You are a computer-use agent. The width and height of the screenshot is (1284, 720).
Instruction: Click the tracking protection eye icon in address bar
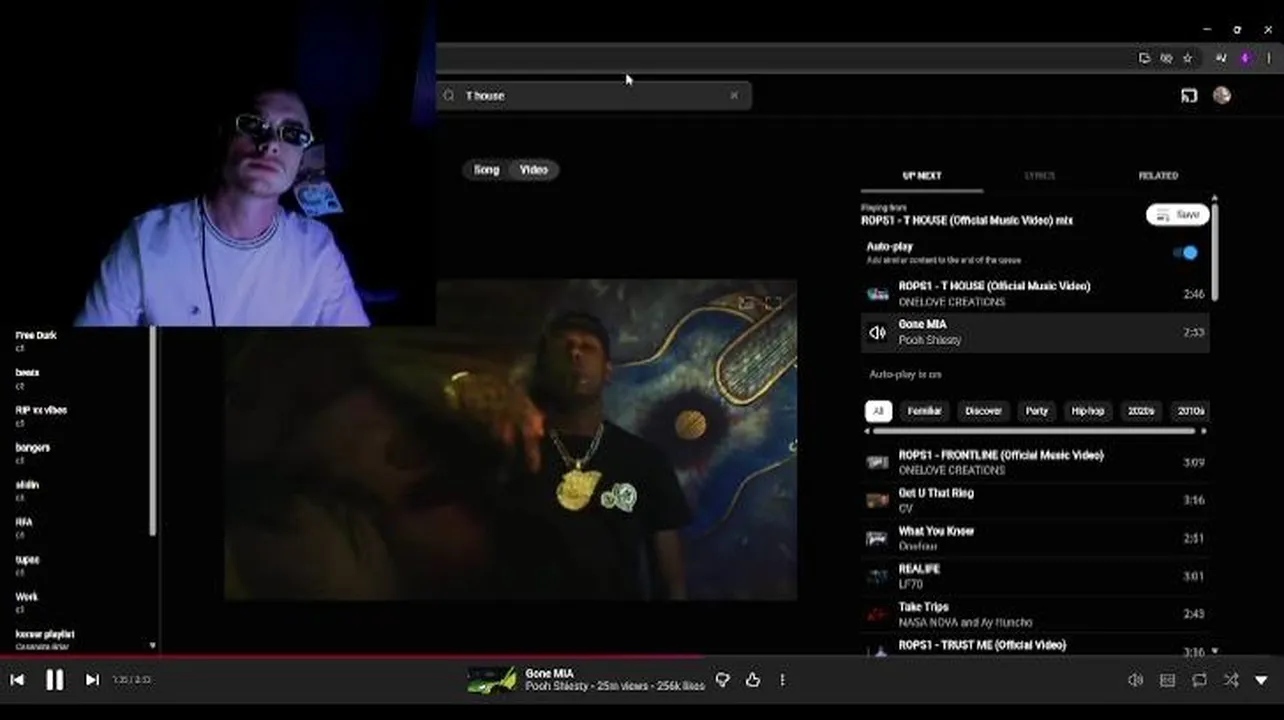[1166, 58]
